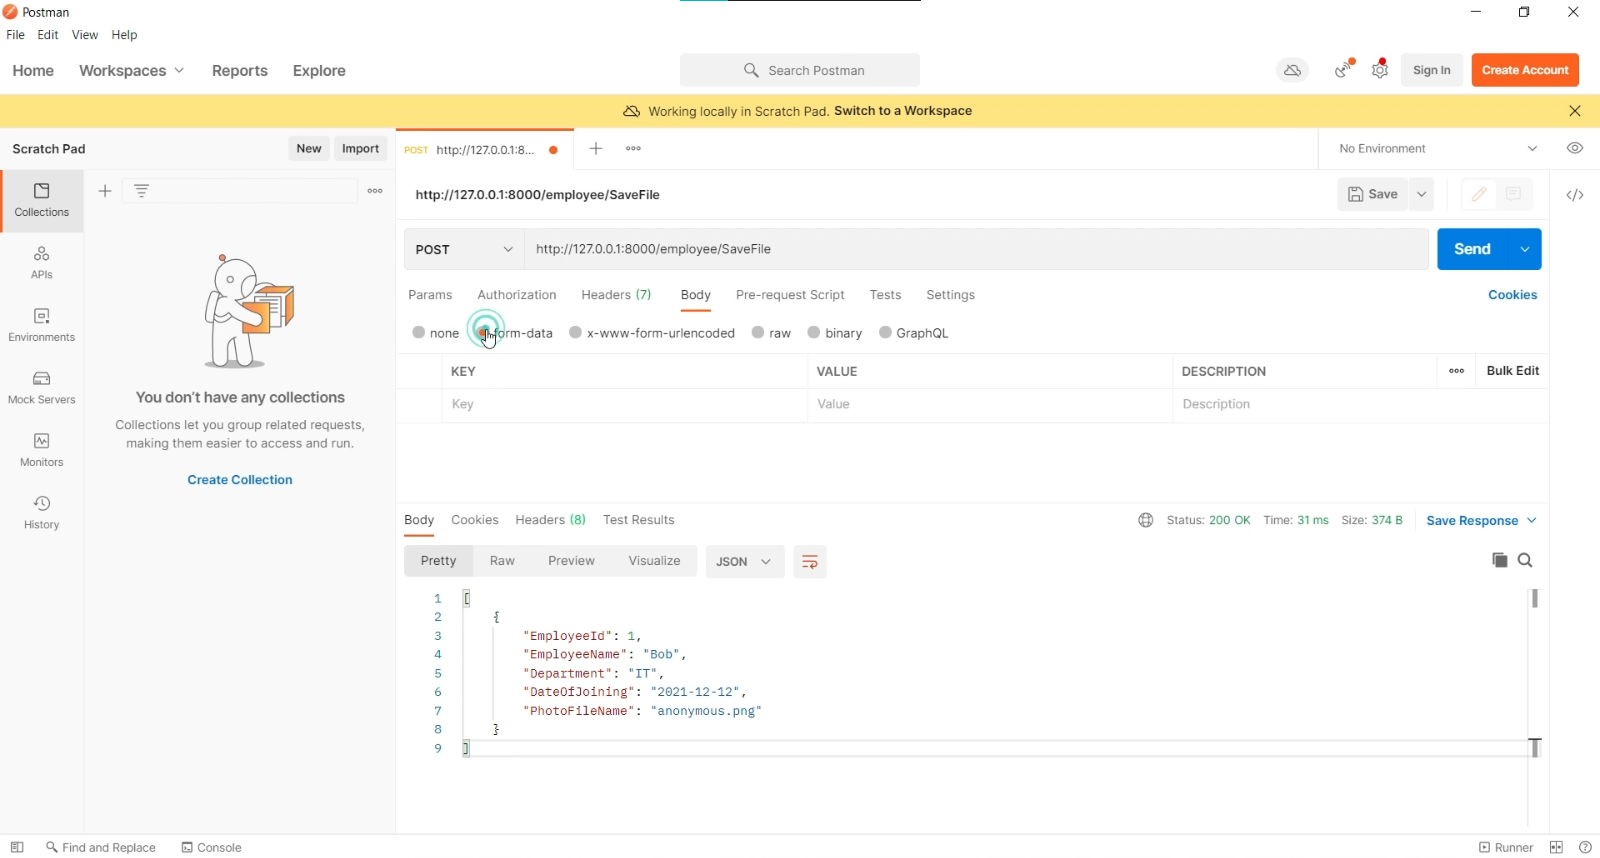The width and height of the screenshot is (1600, 858).
Task: Open the APIs sidebar panel
Action: (x=42, y=263)
